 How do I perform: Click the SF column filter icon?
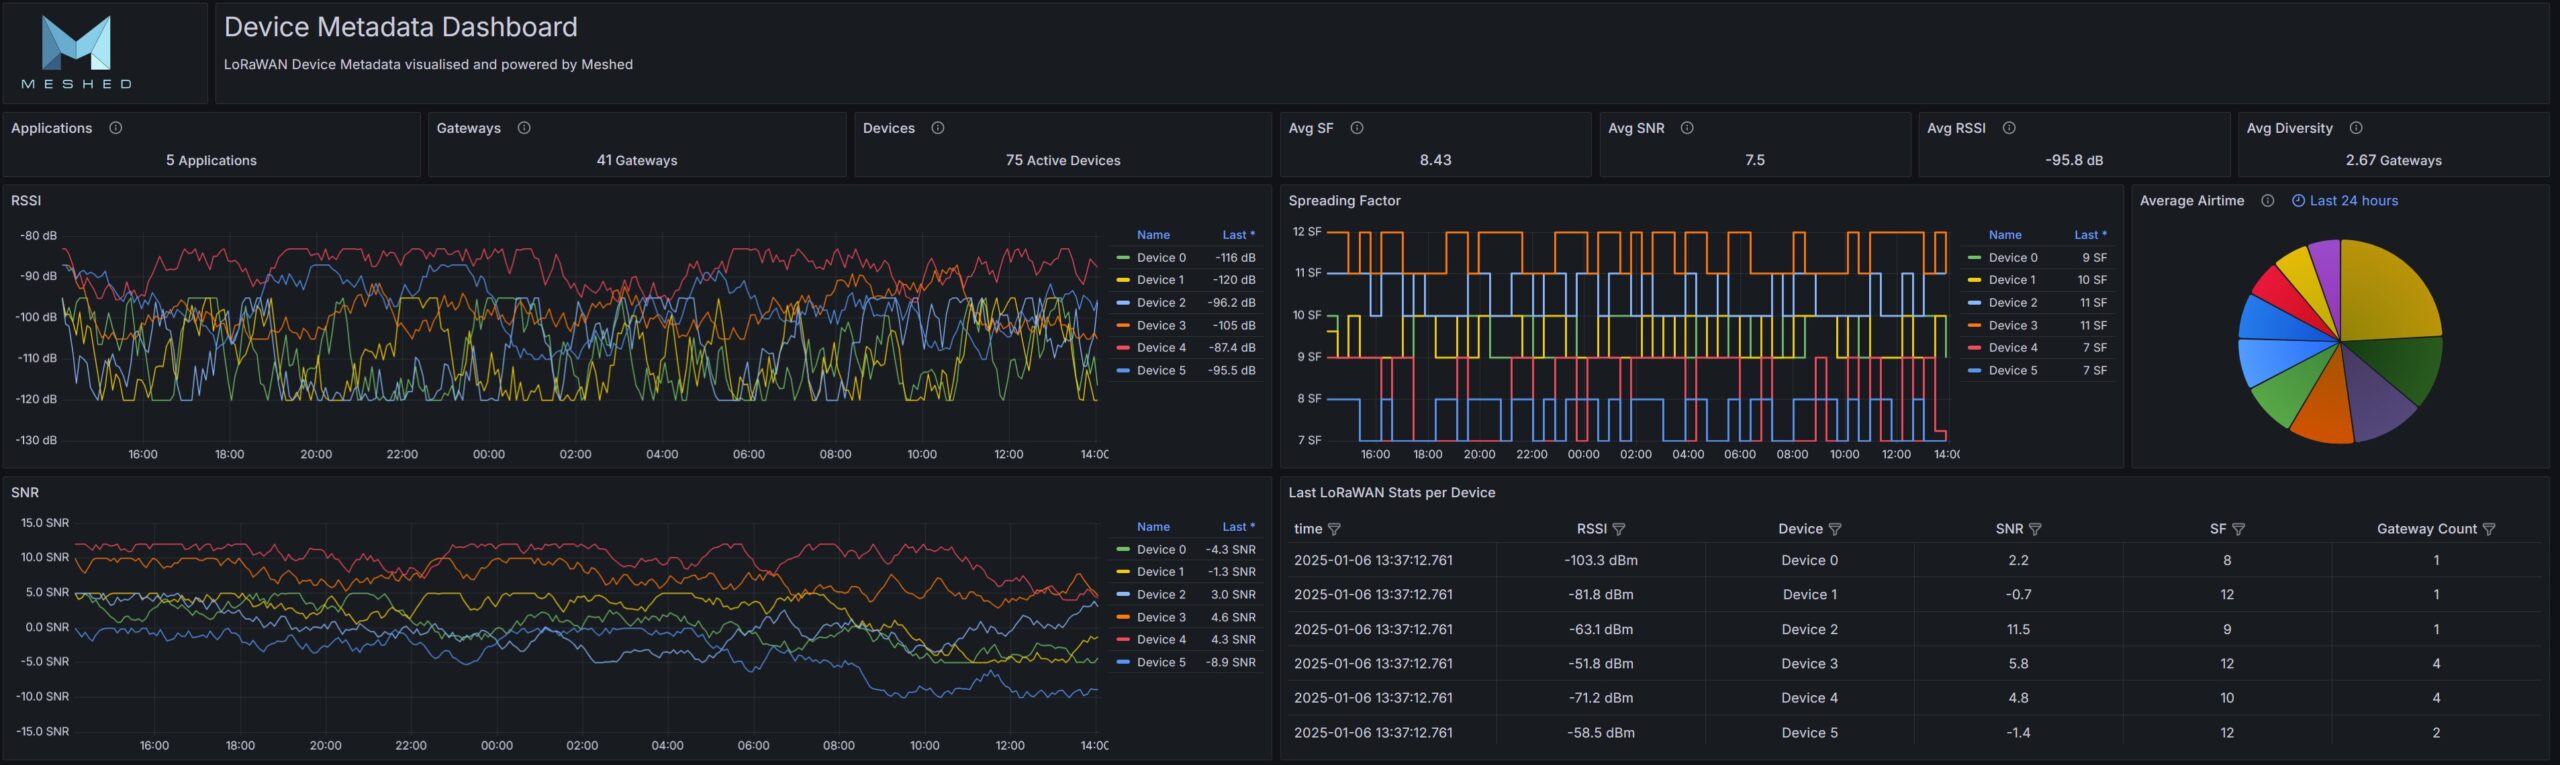pos(2239,529)
